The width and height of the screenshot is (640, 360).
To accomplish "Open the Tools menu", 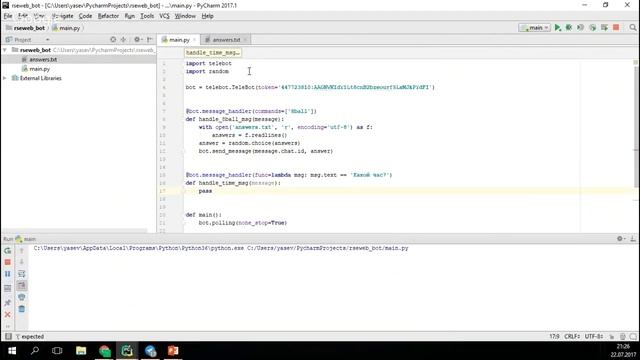I will [147, 16].
